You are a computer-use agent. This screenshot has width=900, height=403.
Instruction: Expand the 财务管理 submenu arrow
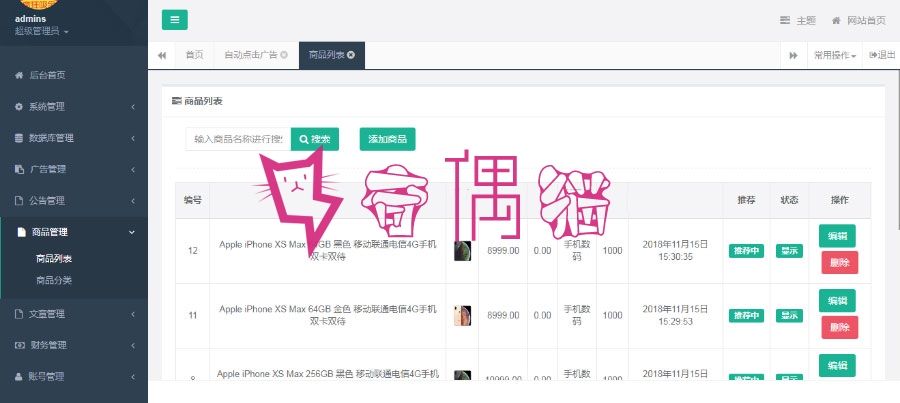coord(133,345)
